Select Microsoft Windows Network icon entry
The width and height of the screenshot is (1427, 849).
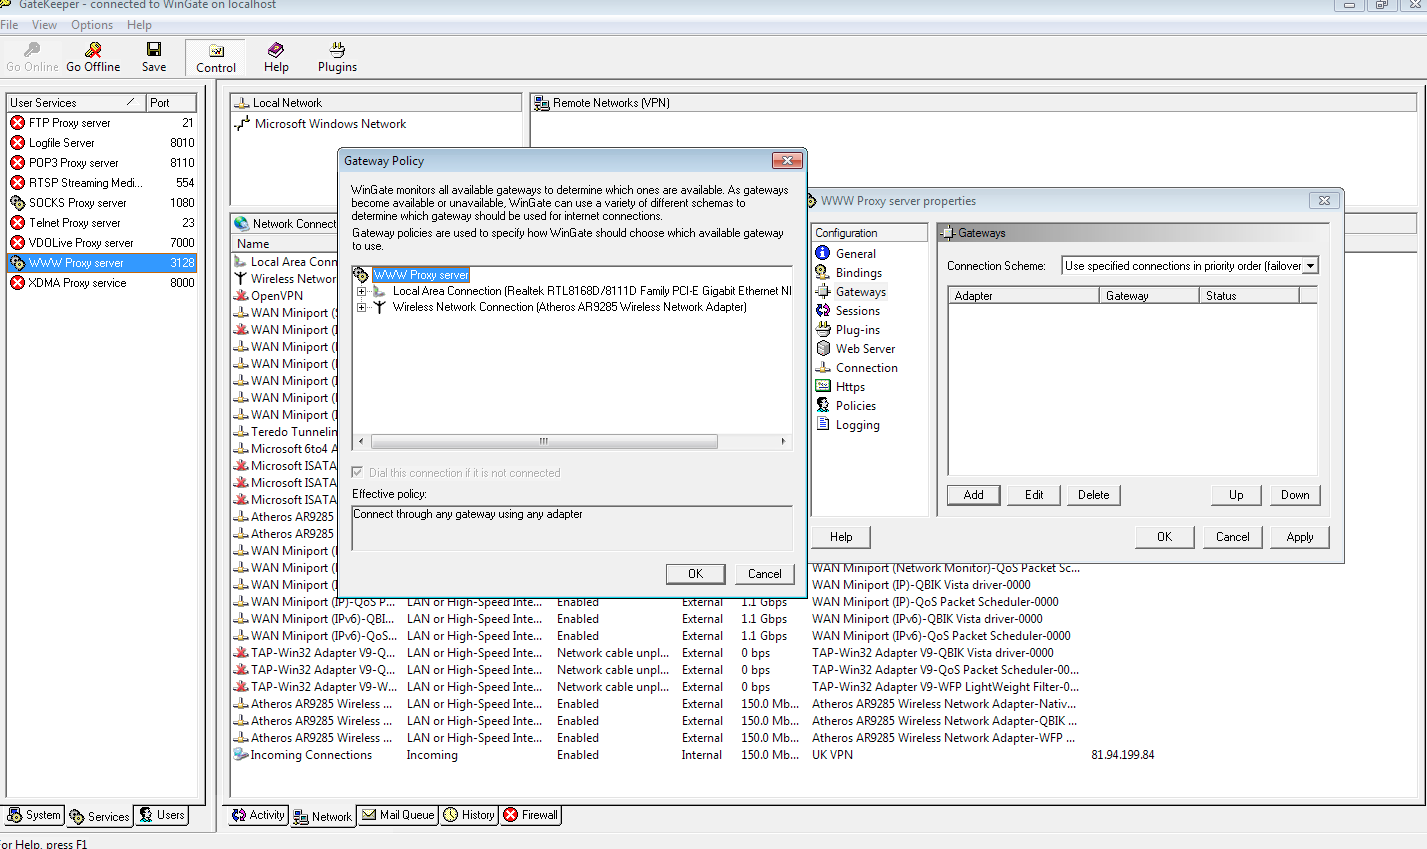point(241,124)
